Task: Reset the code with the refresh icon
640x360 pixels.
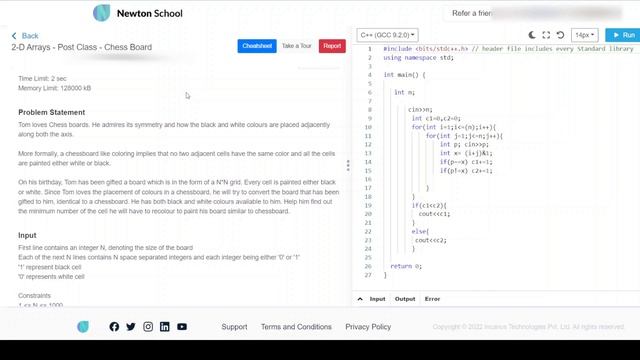Action: point(560,35)
